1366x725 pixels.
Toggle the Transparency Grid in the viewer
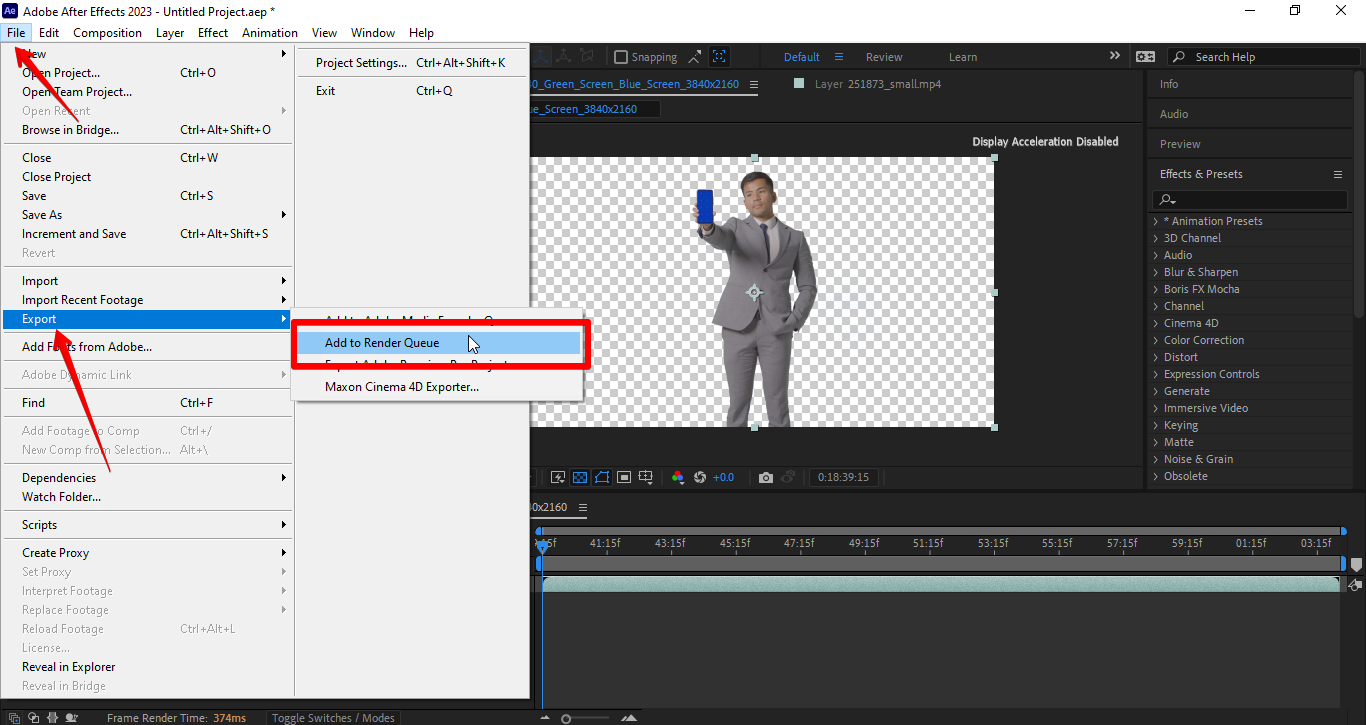point(579,477)
